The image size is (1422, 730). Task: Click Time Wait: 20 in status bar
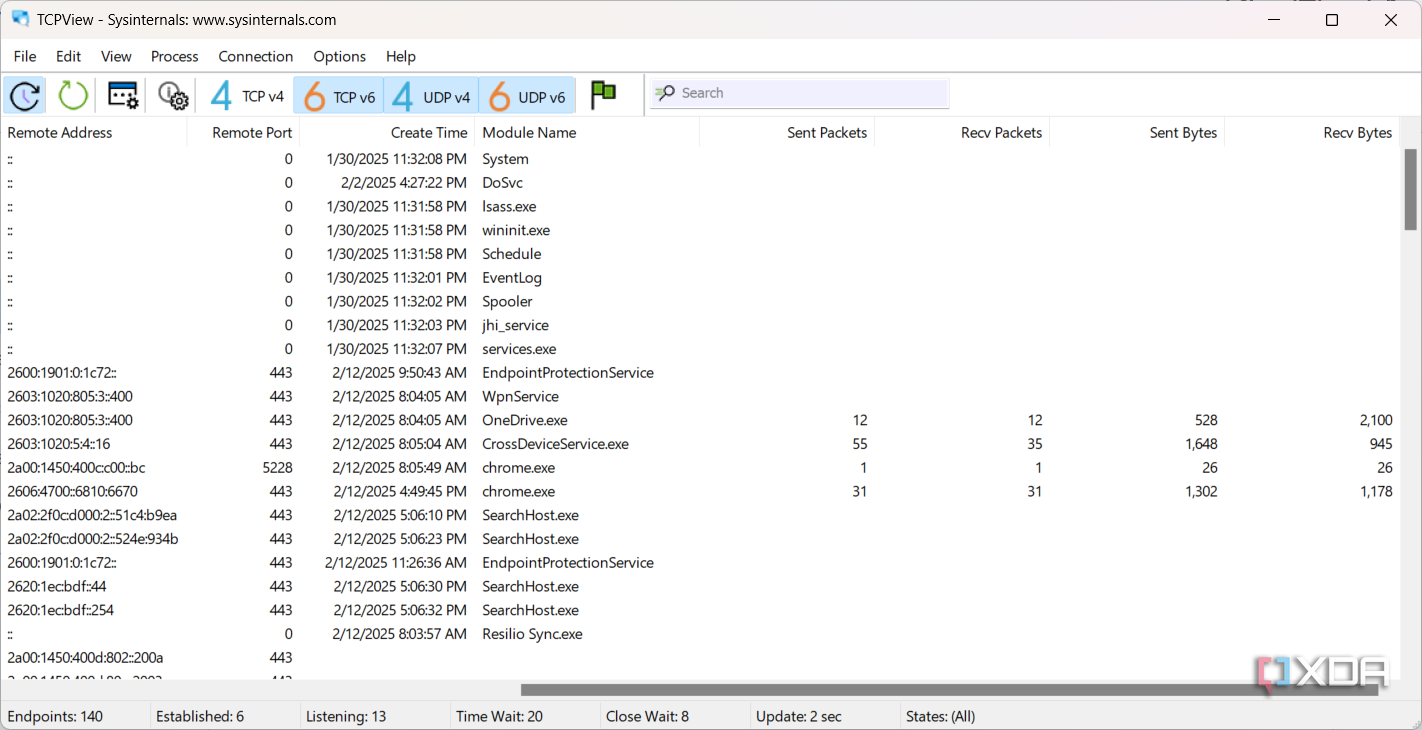point(499,717)
